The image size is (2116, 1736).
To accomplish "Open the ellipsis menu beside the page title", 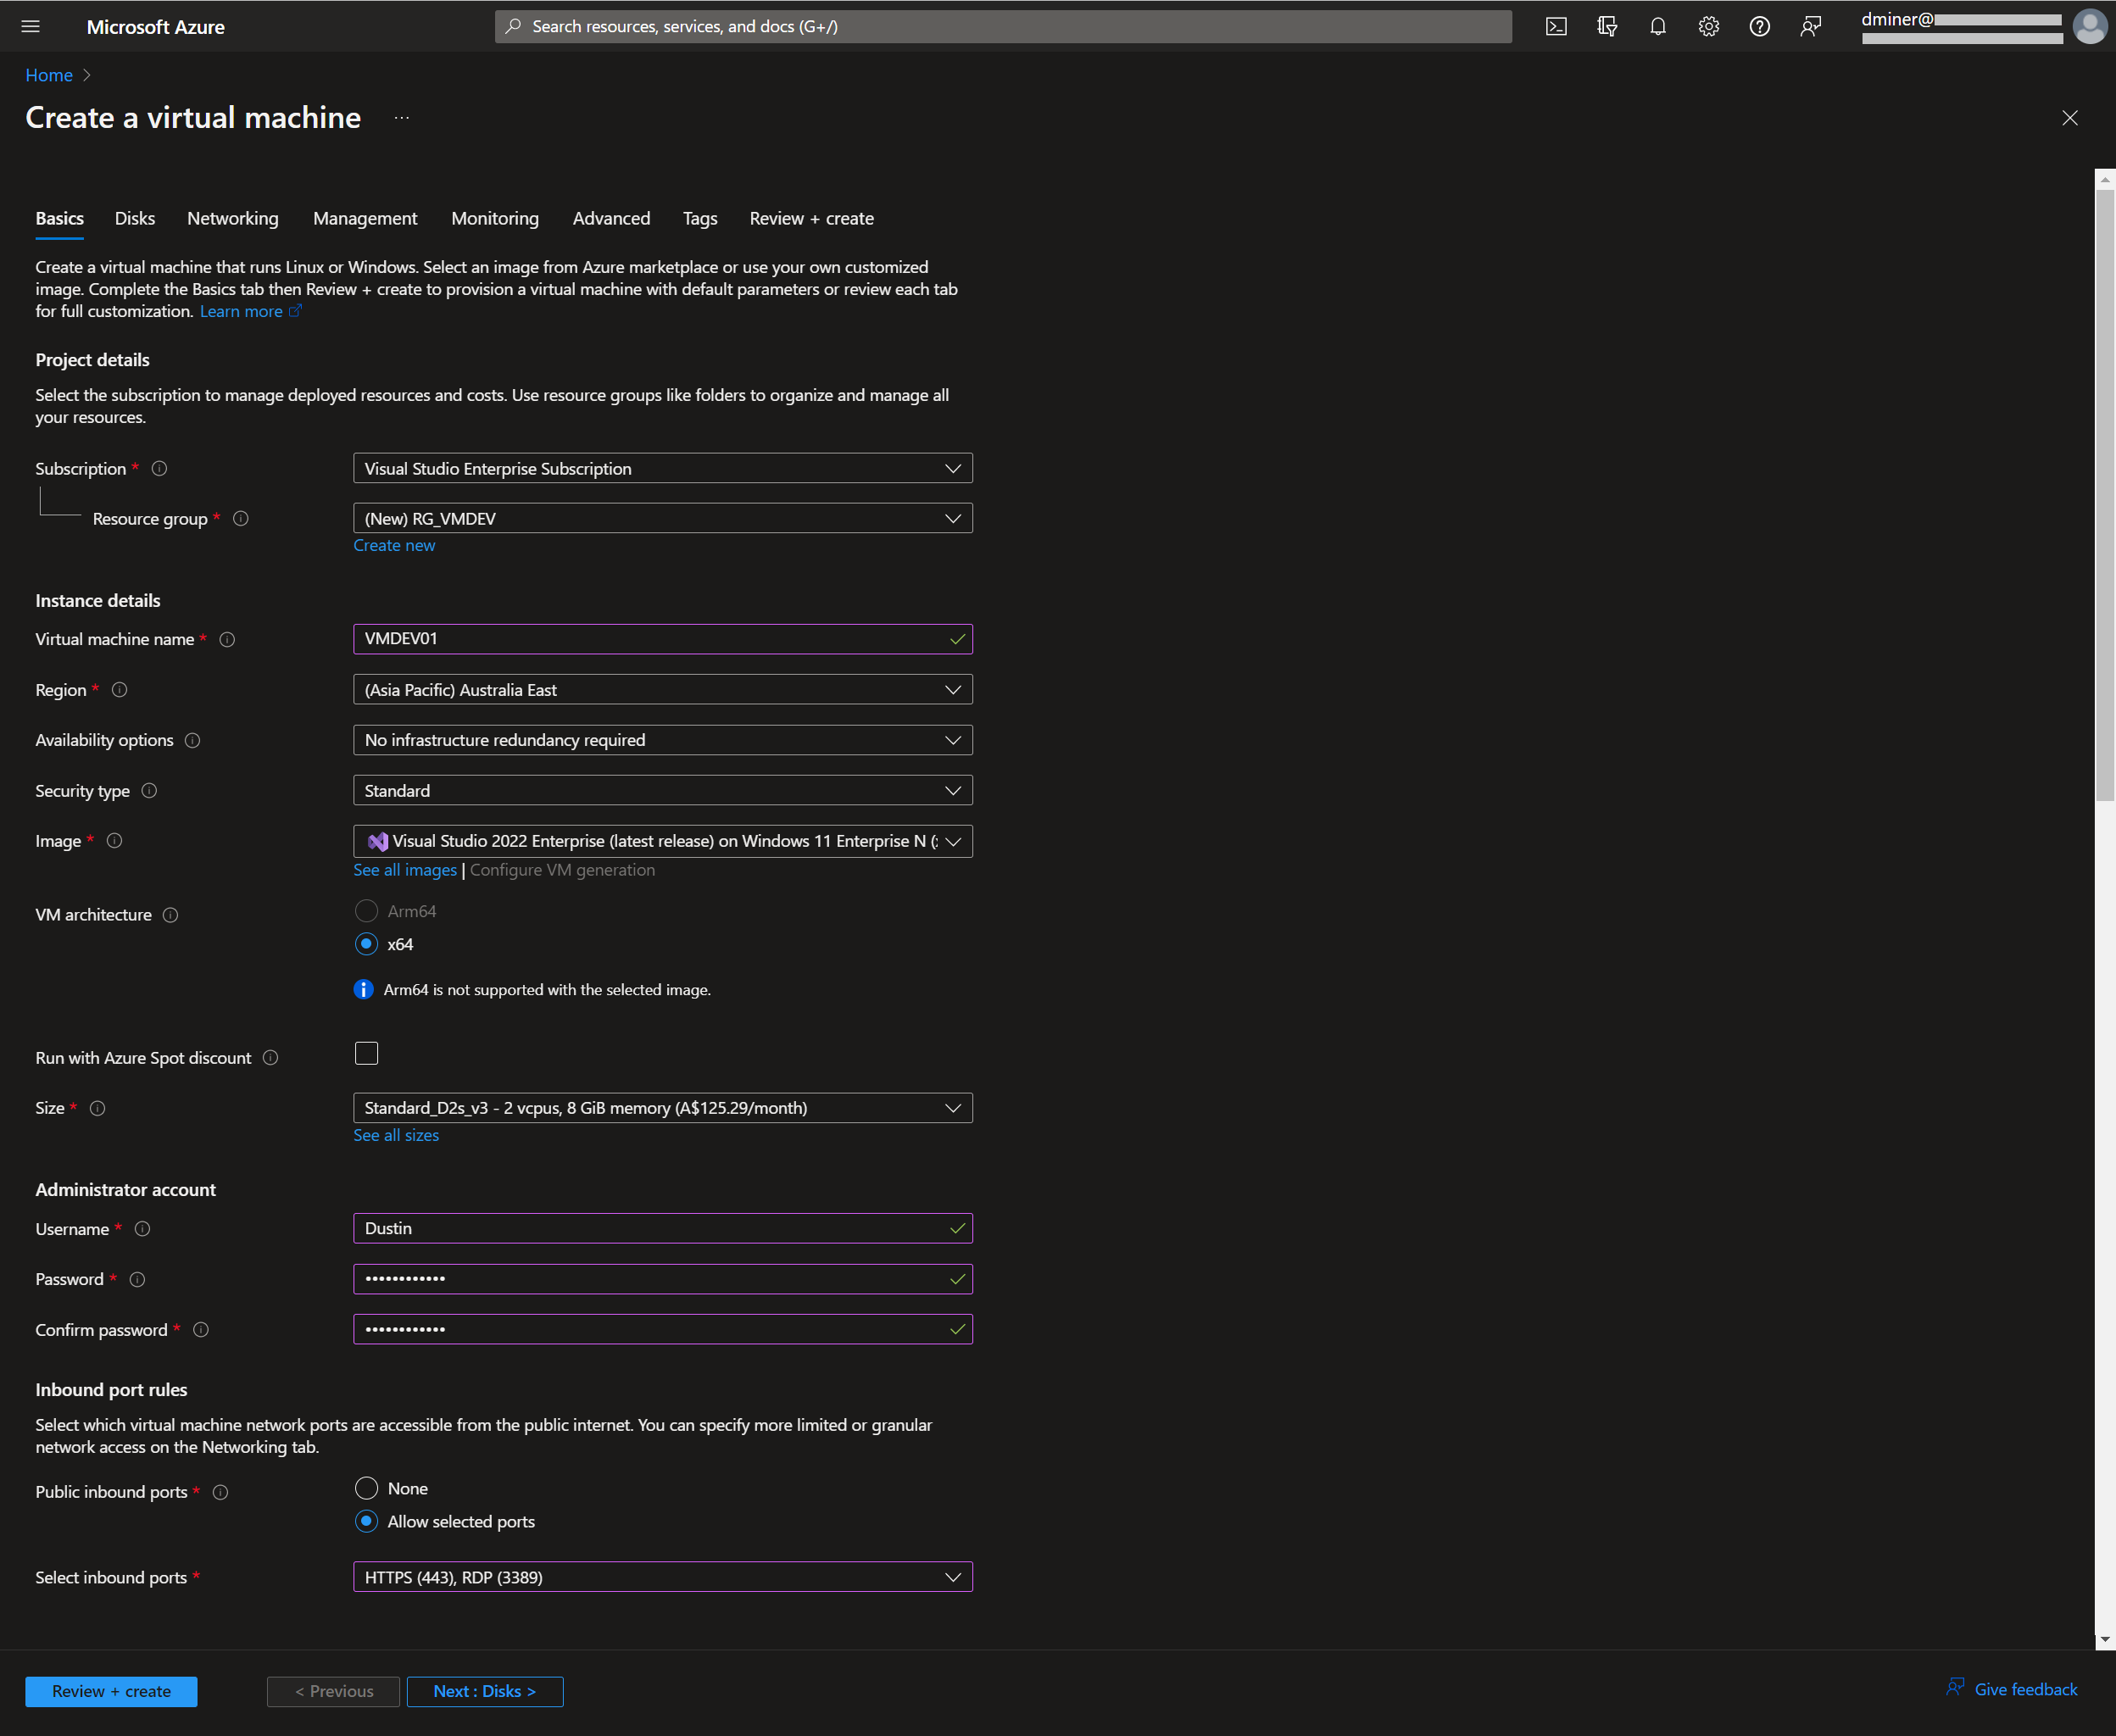I will (402, 118).
